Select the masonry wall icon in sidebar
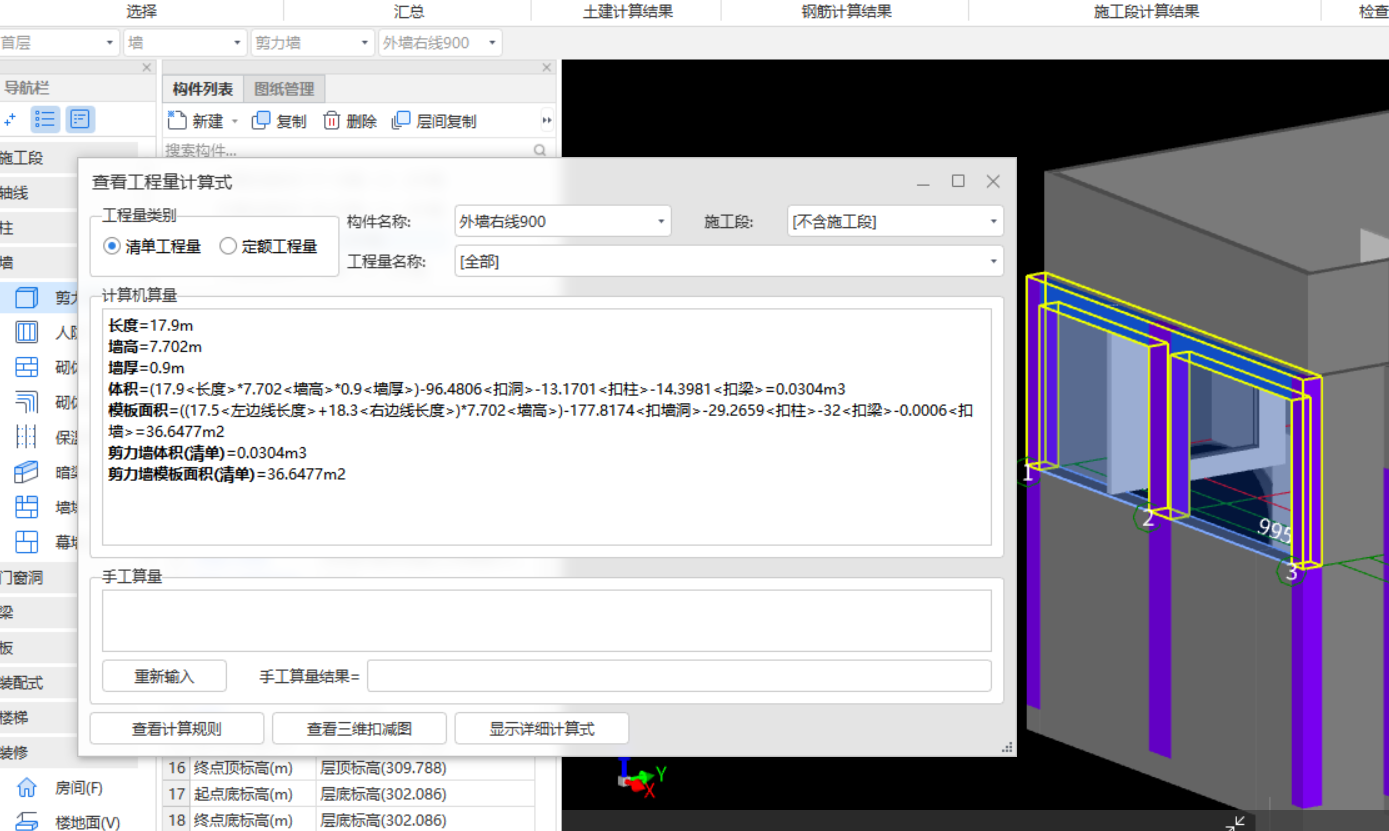Viewport: 1389px width, 831px height. click(27, 367)
